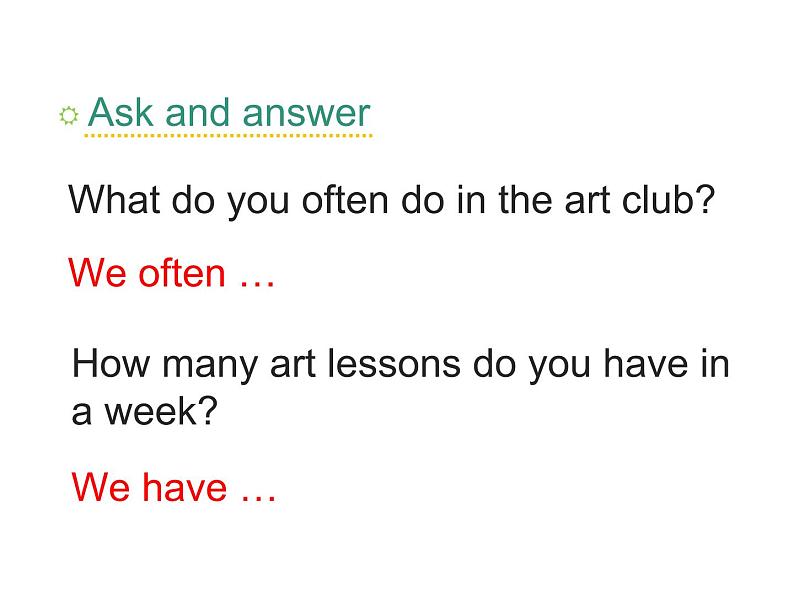794x596 pixels.
Task: Click the word 'often' in black question
Action: pyautogui.click(x=345, y=200)
